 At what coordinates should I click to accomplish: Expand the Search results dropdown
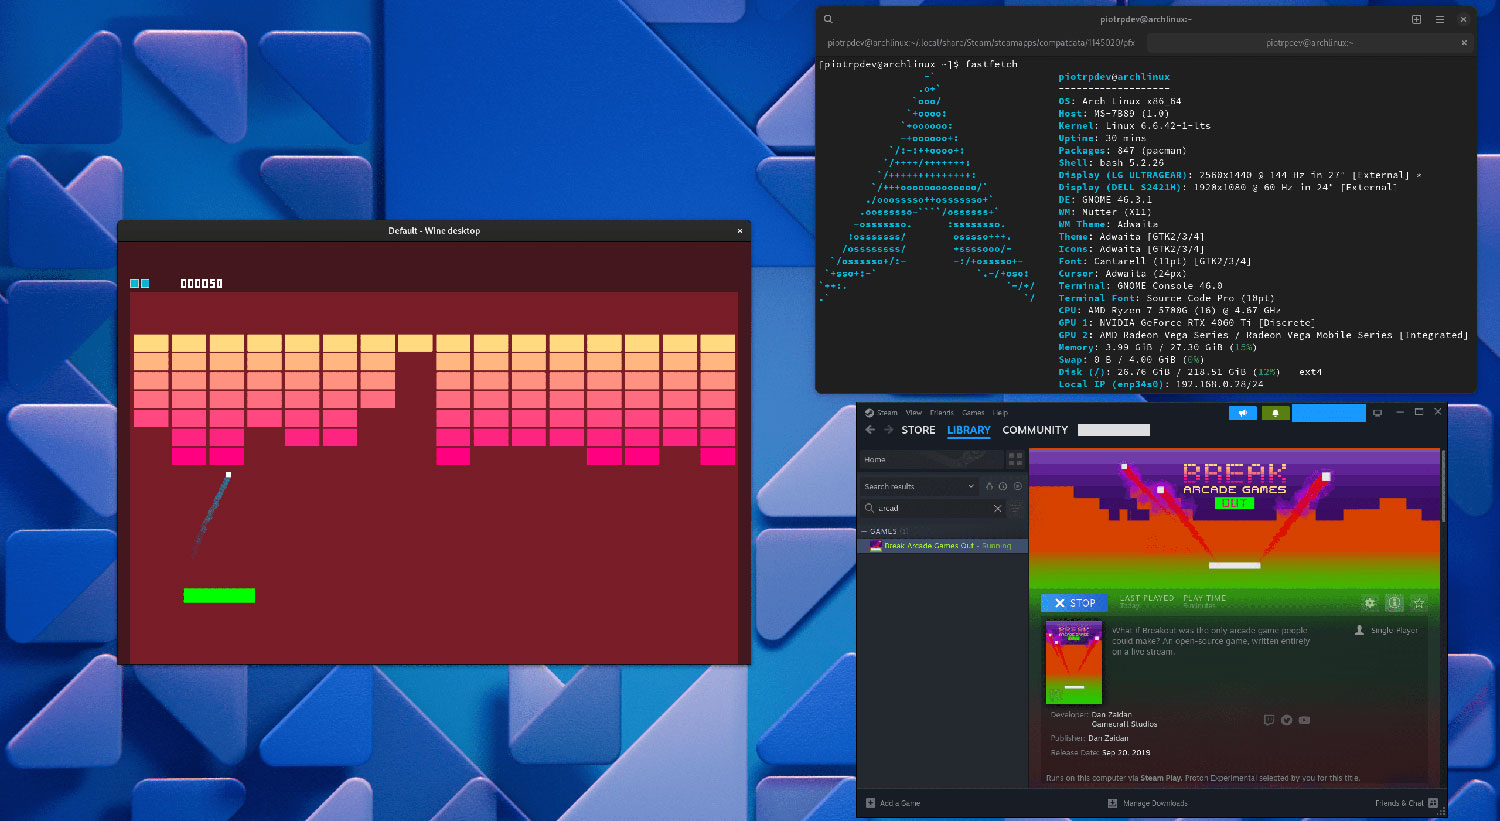coord(970,486)
